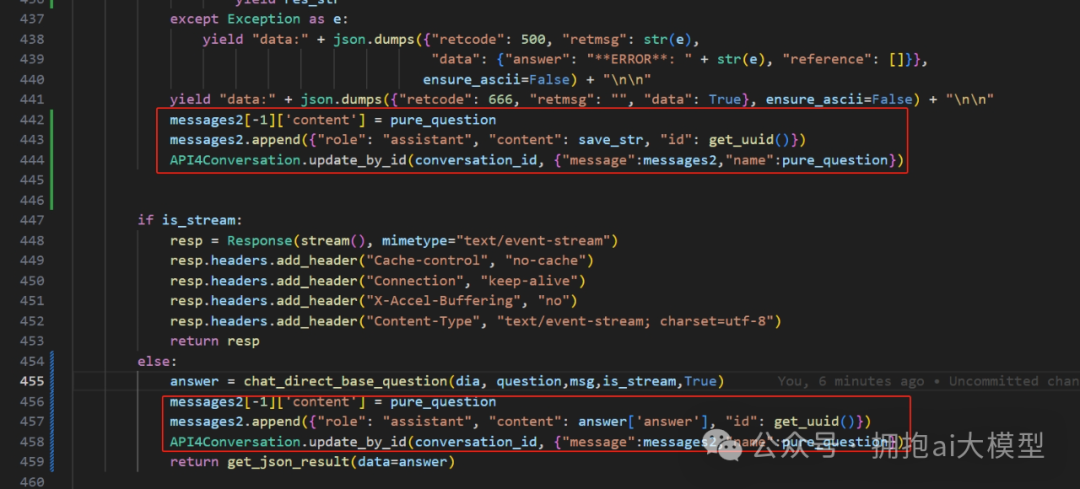
Task: Click the green added-line marker beside line 442
Action: tap(51, 120)
